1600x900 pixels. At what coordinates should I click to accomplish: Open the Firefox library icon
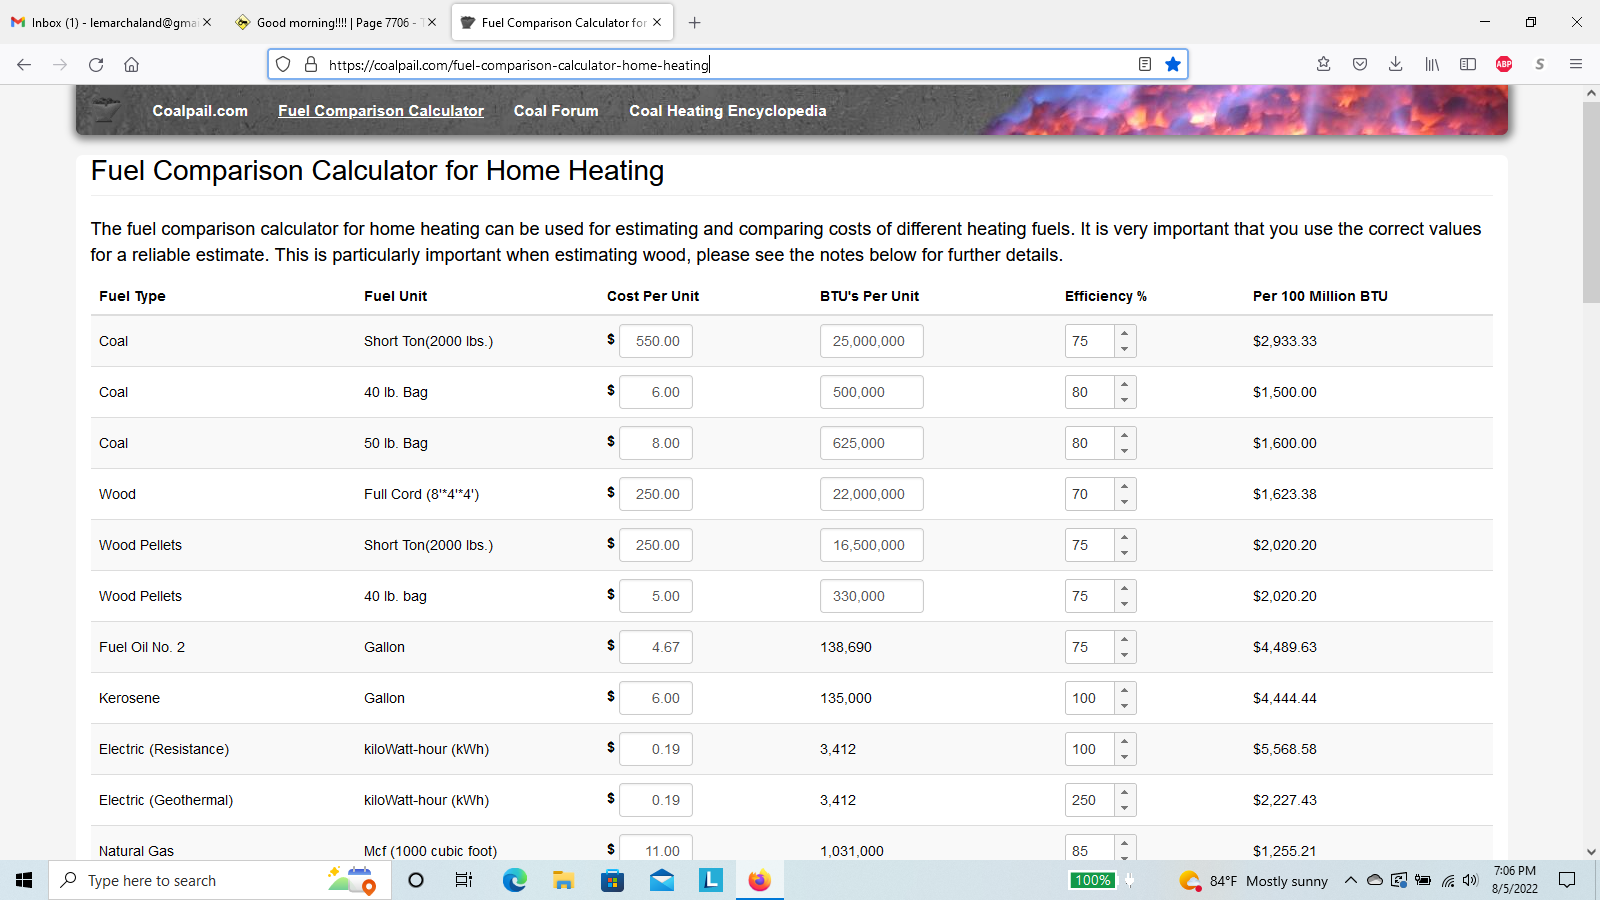[x=1432, y=65]
